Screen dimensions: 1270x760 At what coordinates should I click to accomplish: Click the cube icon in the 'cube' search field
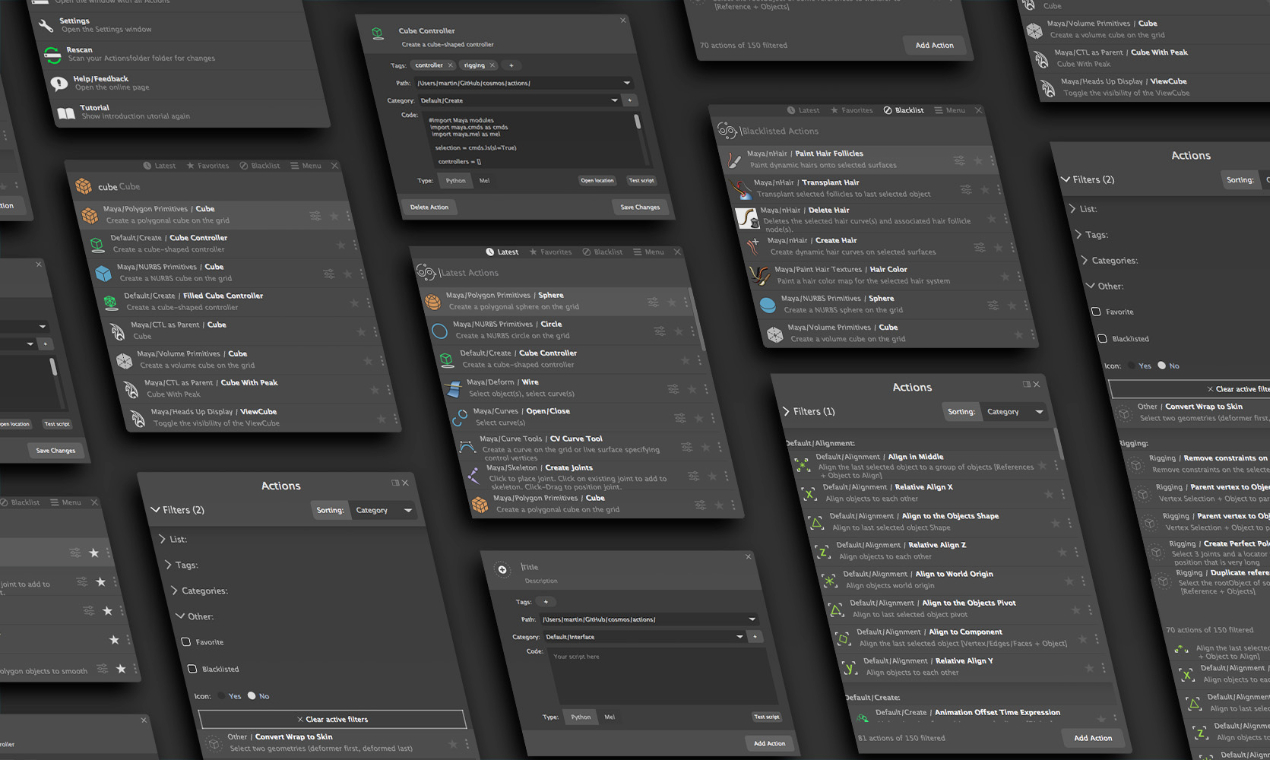[x=82, y=186]
